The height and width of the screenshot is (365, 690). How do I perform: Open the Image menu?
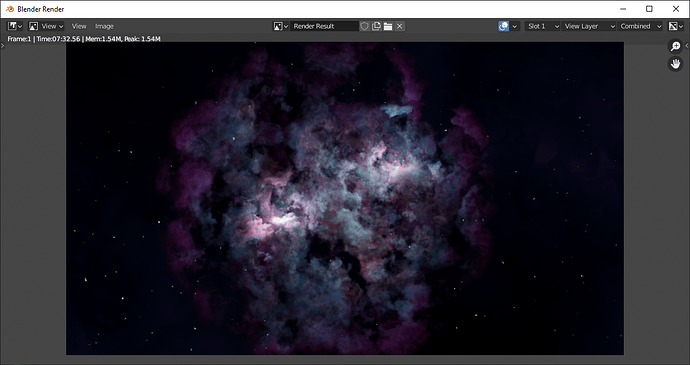point(104,26)
